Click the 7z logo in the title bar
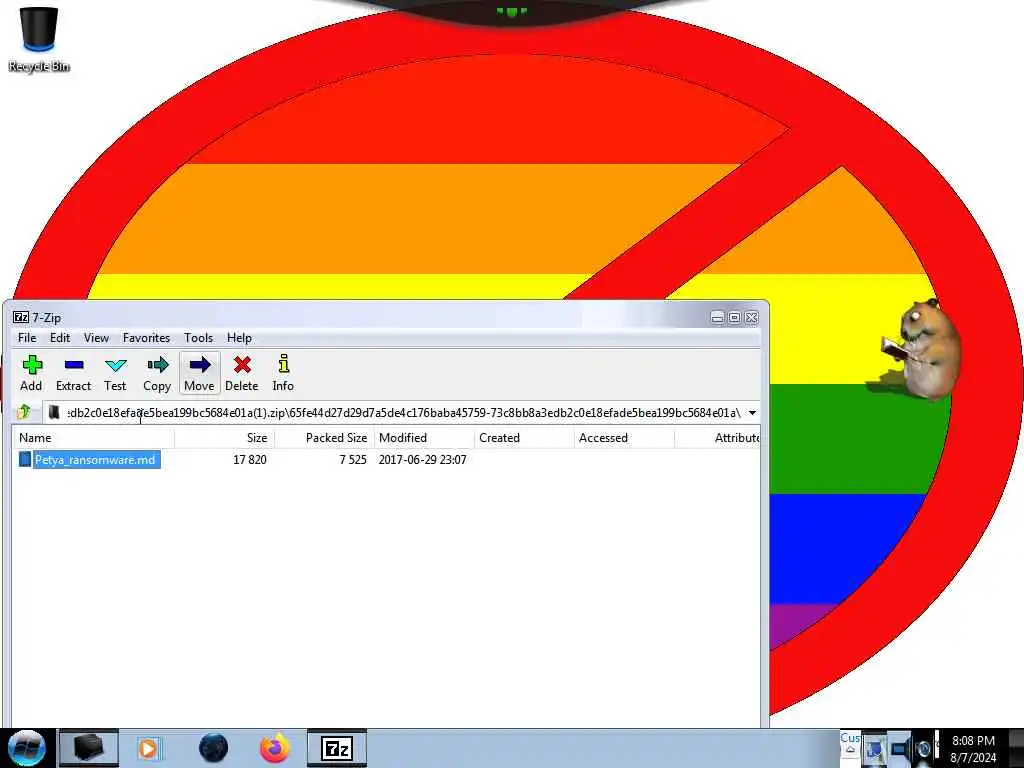The height and width of the screenshot is (768, 1024). click(x=20, y=317)
